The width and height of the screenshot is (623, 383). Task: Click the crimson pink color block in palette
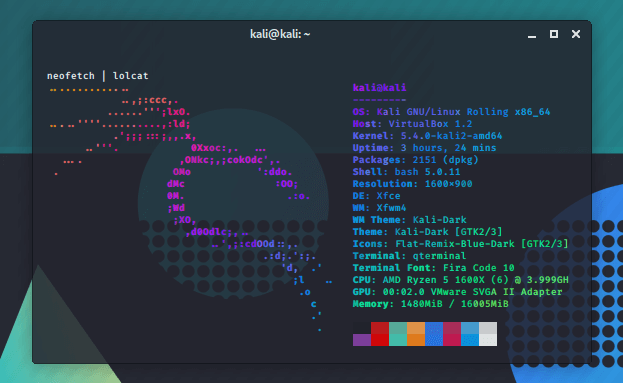coord(452,334)
